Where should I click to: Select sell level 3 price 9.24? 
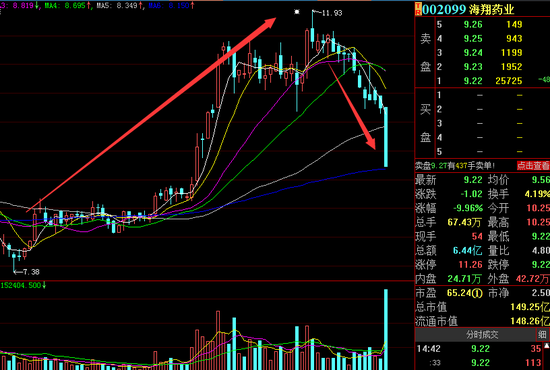point(473,53)
